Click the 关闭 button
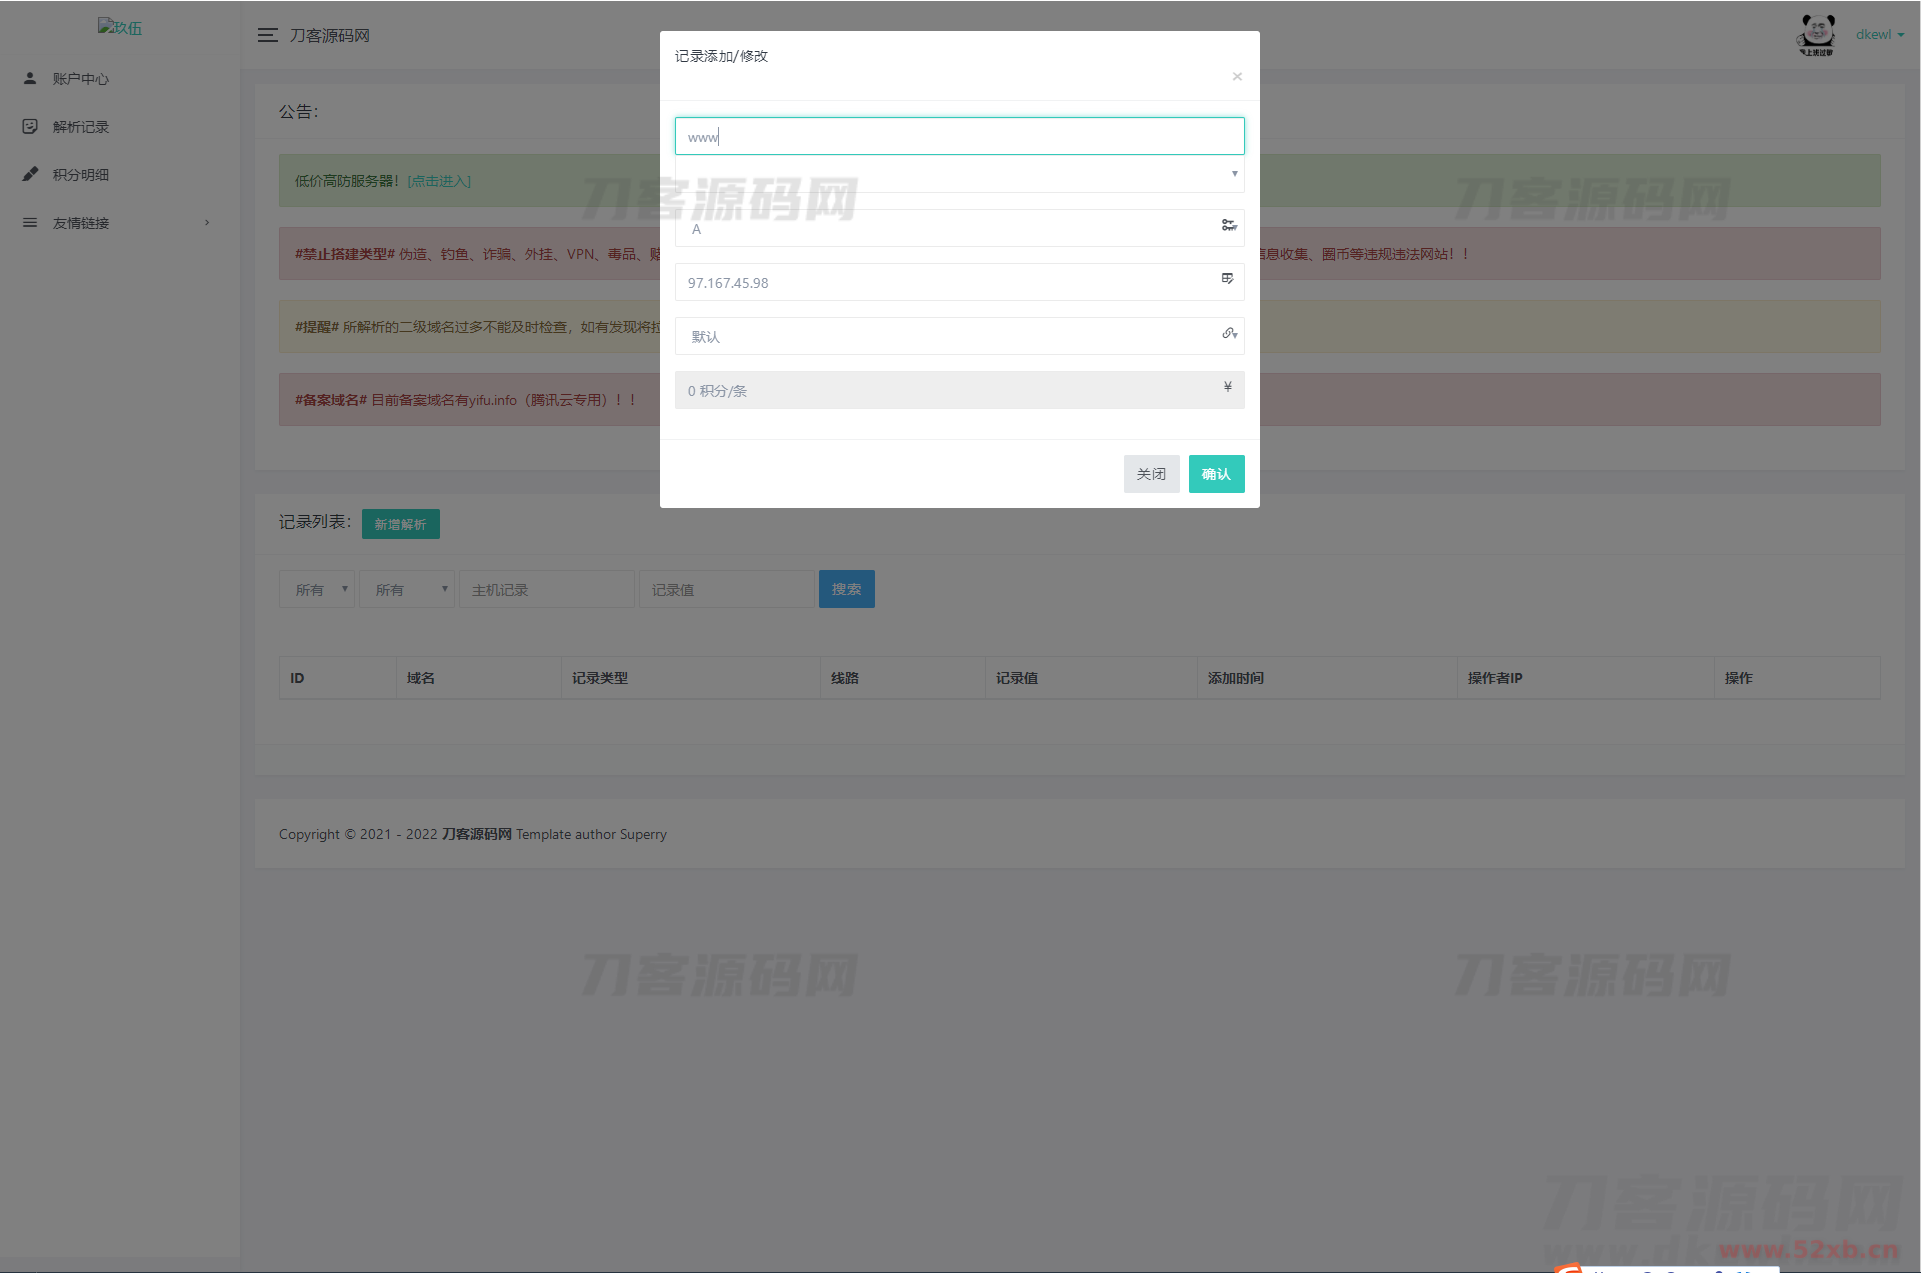The height and width of the screenshot is (1273, 1921). 1151,474
